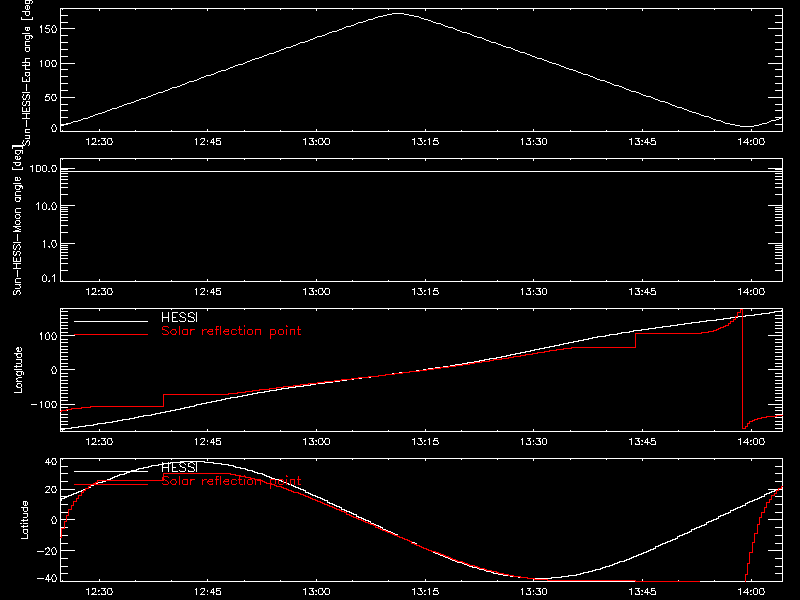Click the Sun-HESSI-Earth angle y-axis label
800x600 pixels.
[x=27, y=72]
